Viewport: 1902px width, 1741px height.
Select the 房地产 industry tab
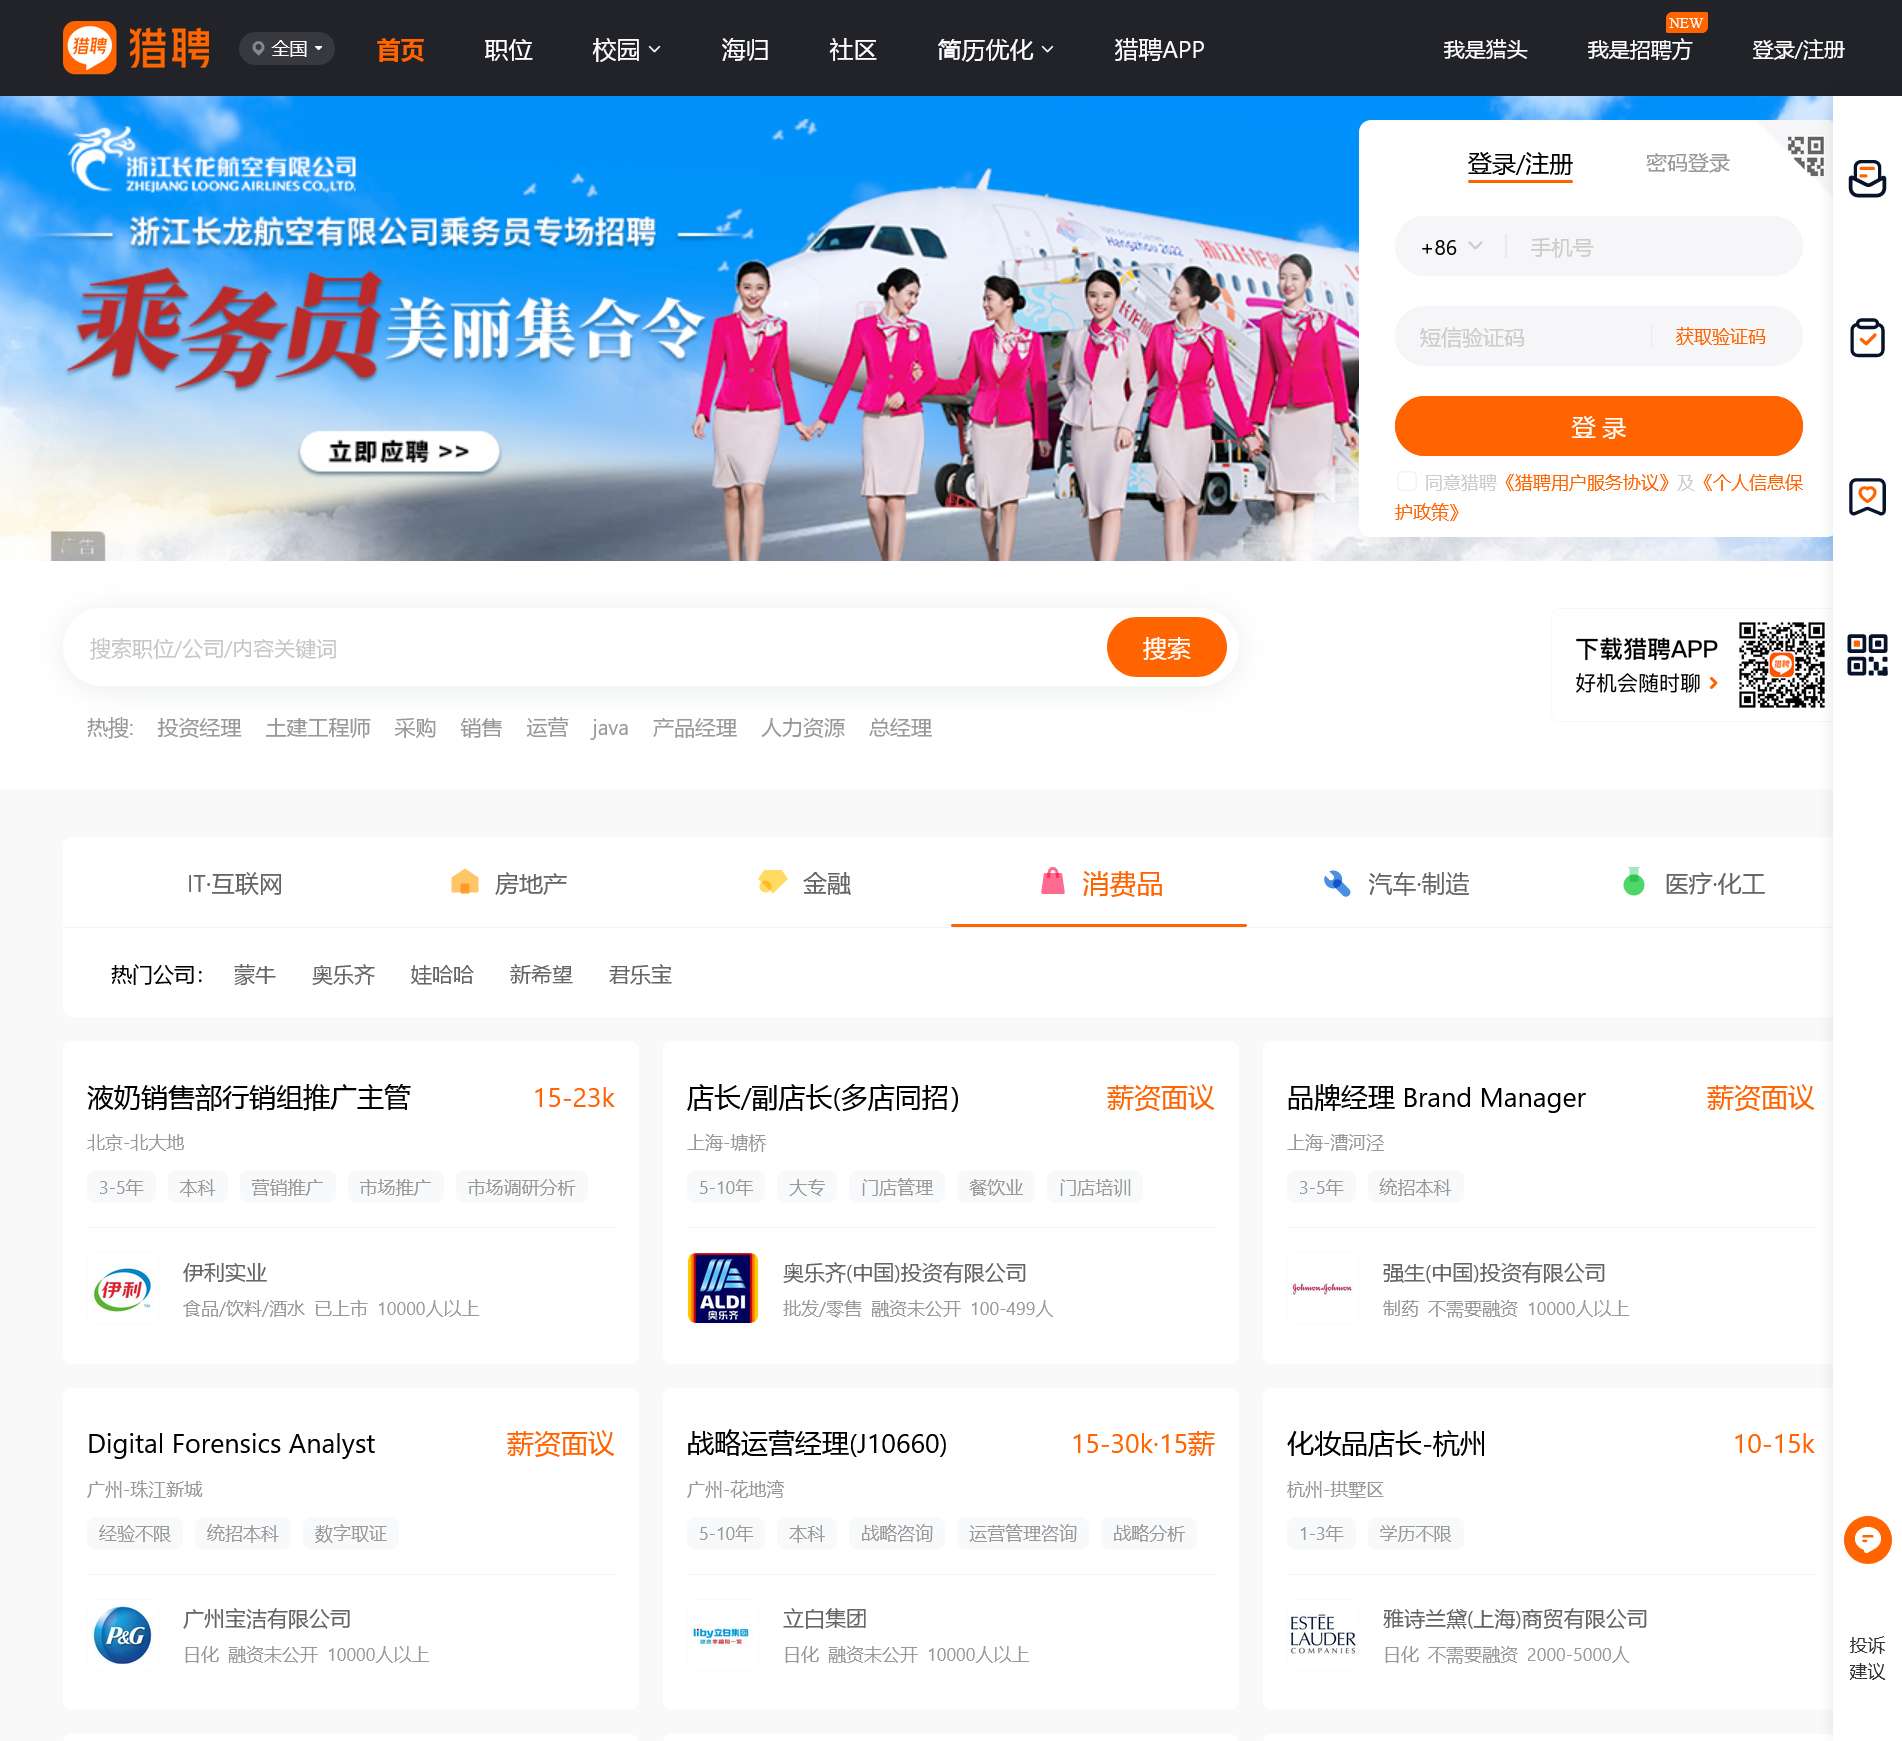508,883
